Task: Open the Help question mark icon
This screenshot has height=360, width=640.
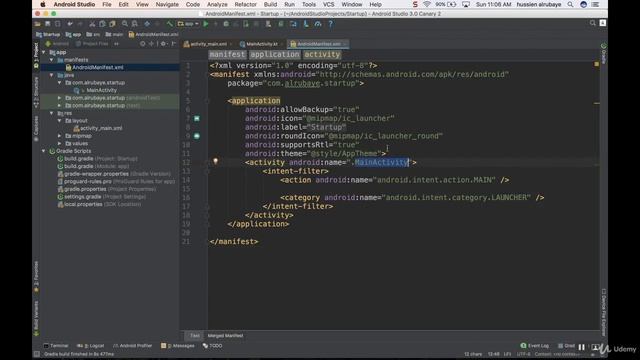Action: click(x=330, y=24)
